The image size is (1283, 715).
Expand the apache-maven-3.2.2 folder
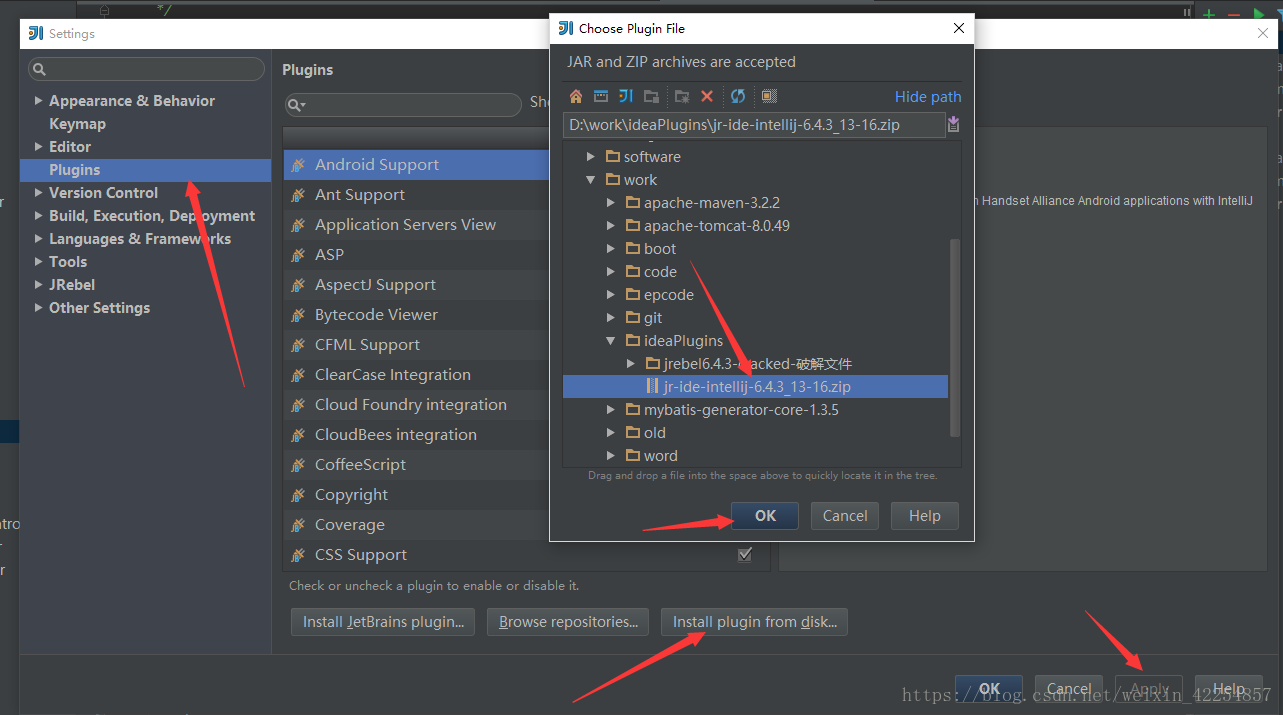click(611, 203)
